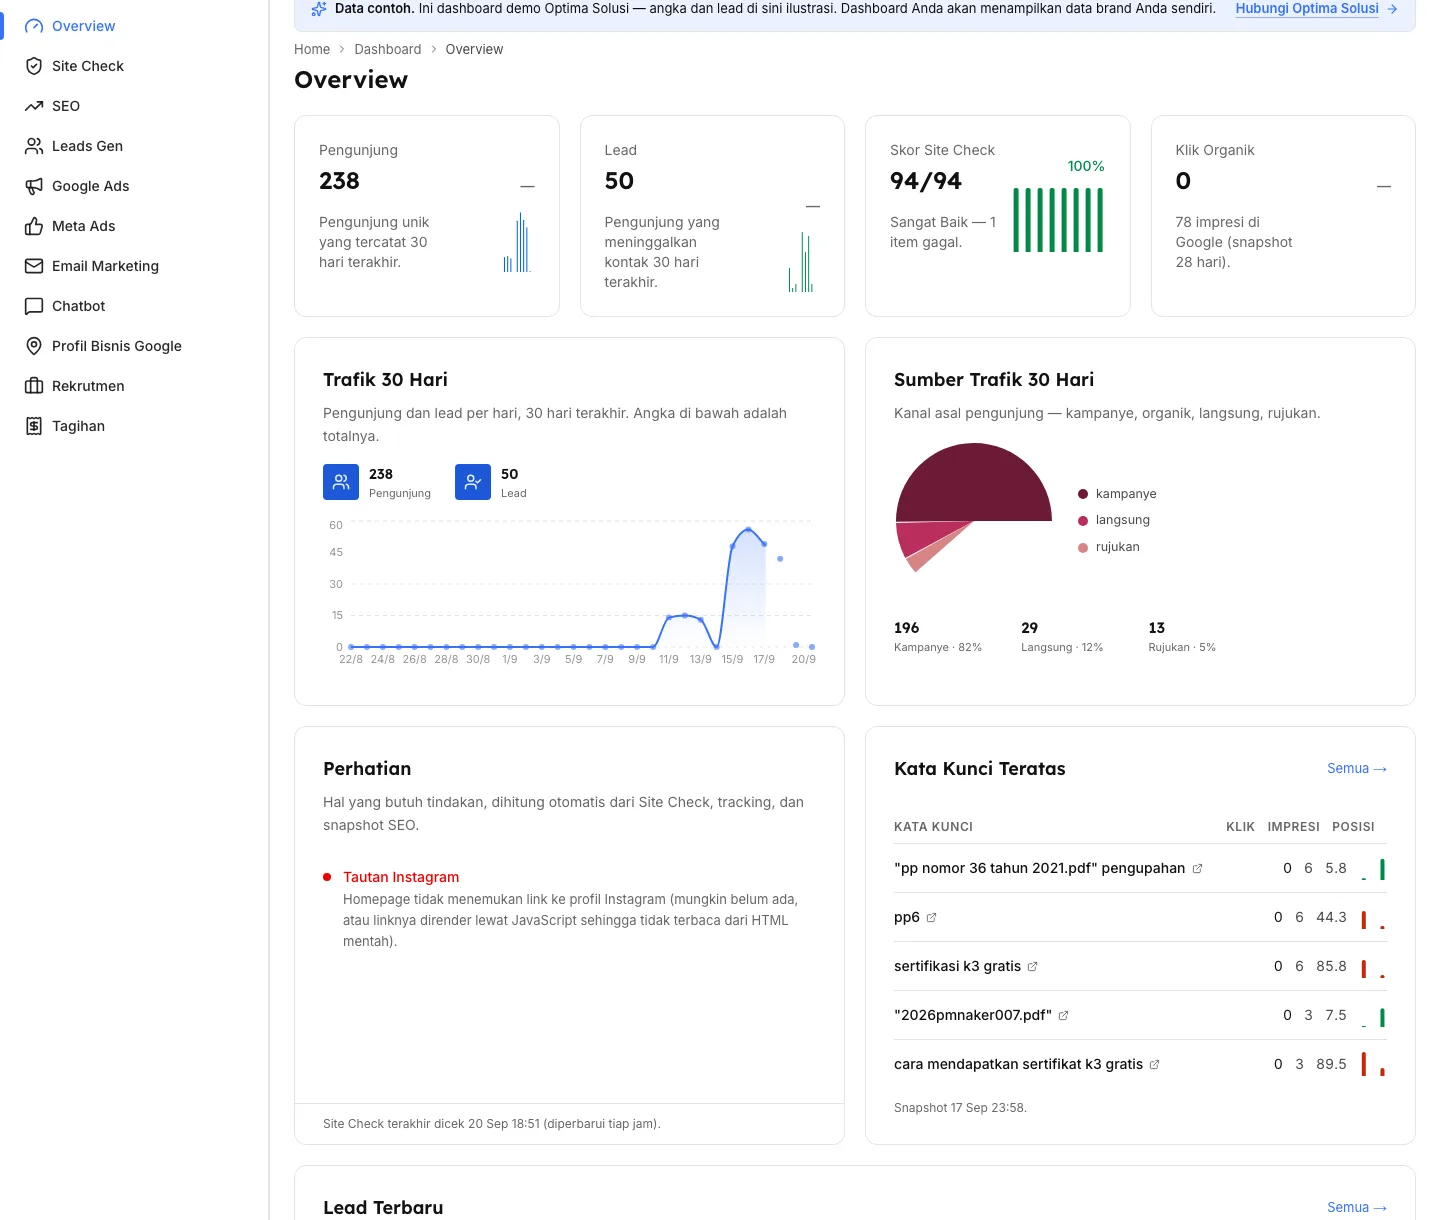Viewport: 1440px width, 1220px height.
Task: Click the 29 Langsung total value
Action: pos(1029,628)
